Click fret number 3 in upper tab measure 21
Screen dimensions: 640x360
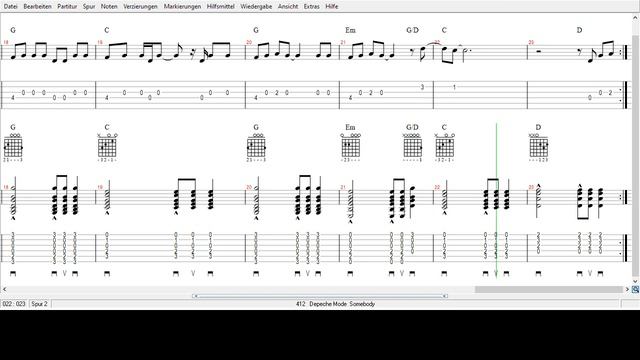pyautogui.click(x=422, y=87)
